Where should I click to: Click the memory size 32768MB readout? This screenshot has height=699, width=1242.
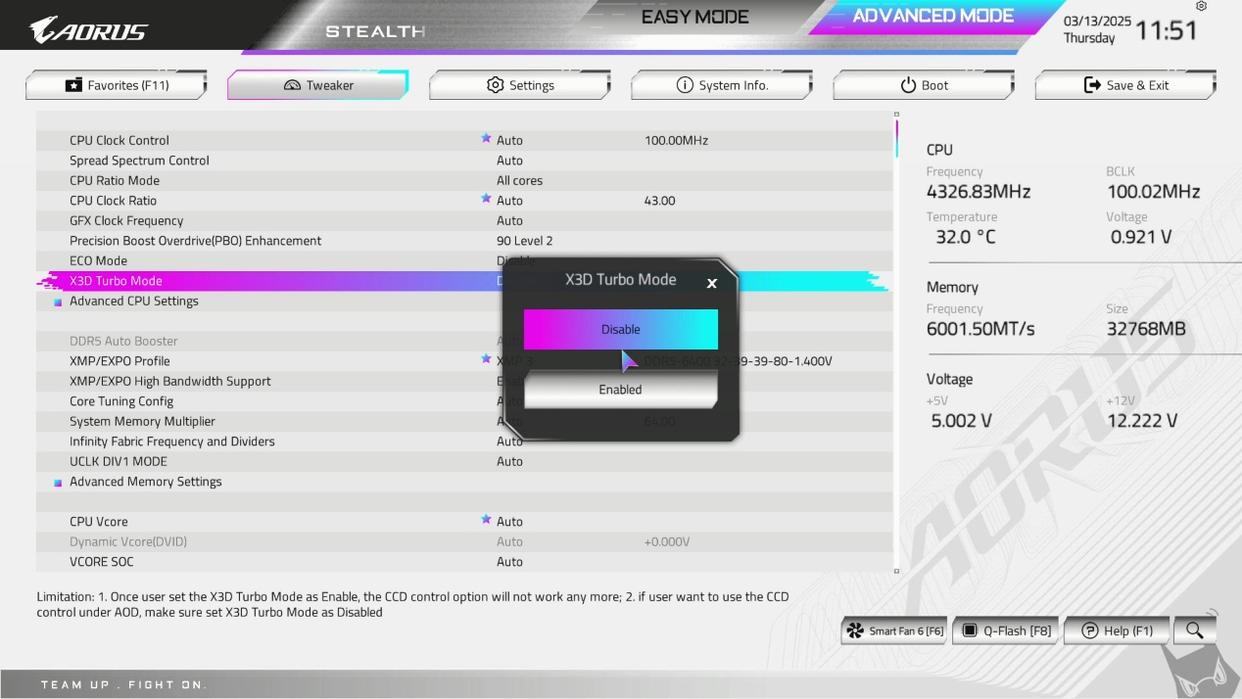tap(1146, 329)
